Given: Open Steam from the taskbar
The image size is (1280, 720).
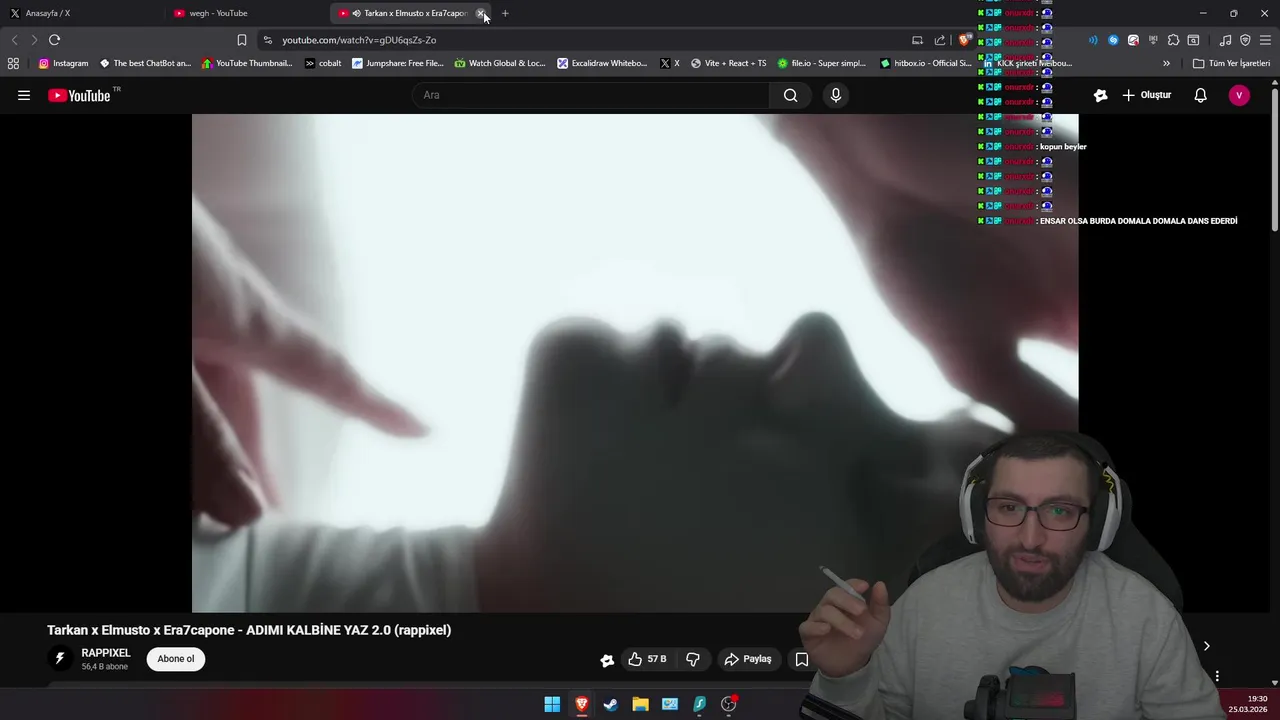Looking at the screenshot, I should (611, 704).
